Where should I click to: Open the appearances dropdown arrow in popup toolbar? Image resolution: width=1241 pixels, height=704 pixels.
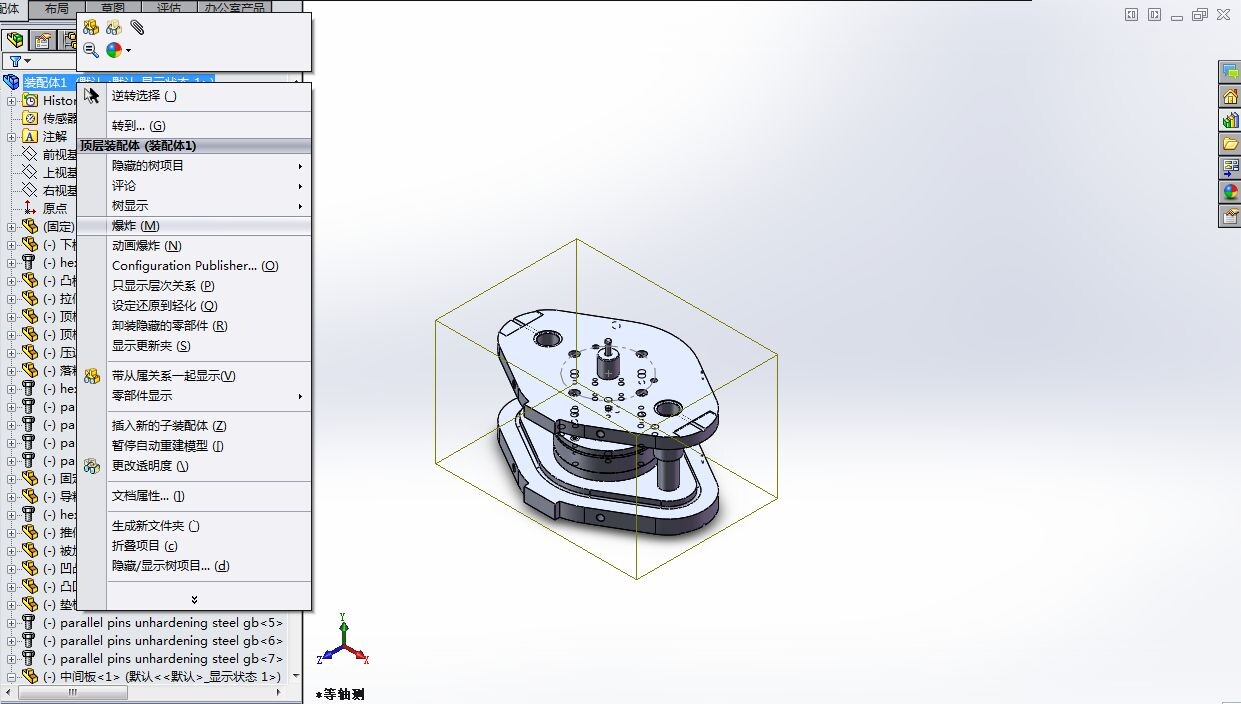click(128, 51)
